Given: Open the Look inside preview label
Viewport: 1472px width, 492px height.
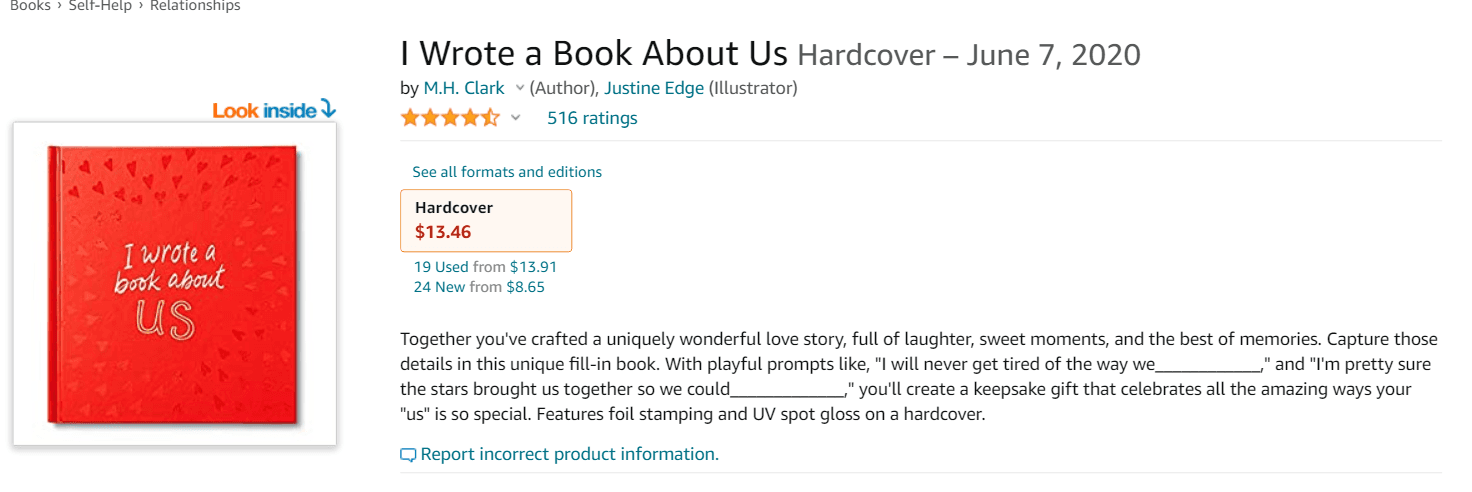Looking at the screenshot, I should point(265,110).
